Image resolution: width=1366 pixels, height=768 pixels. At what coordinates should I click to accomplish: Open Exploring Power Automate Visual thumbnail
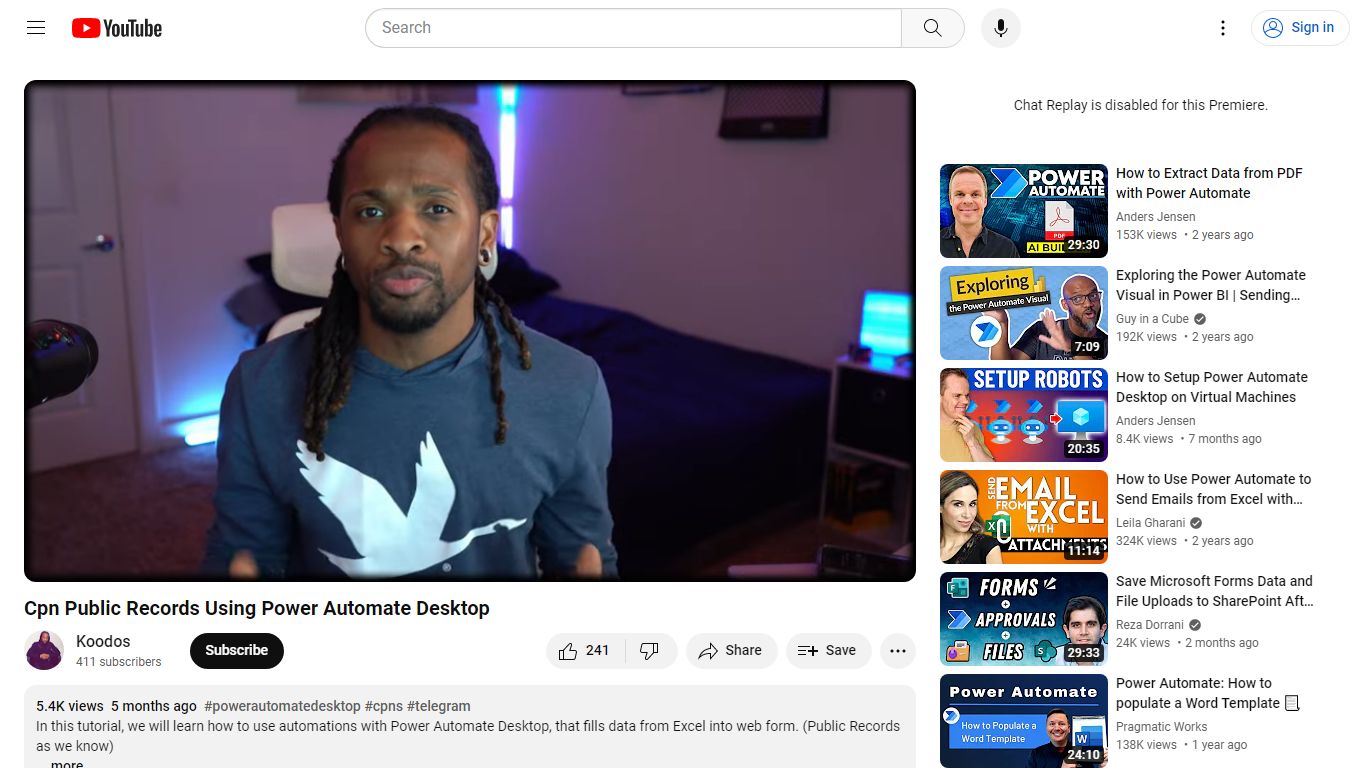1024,313
